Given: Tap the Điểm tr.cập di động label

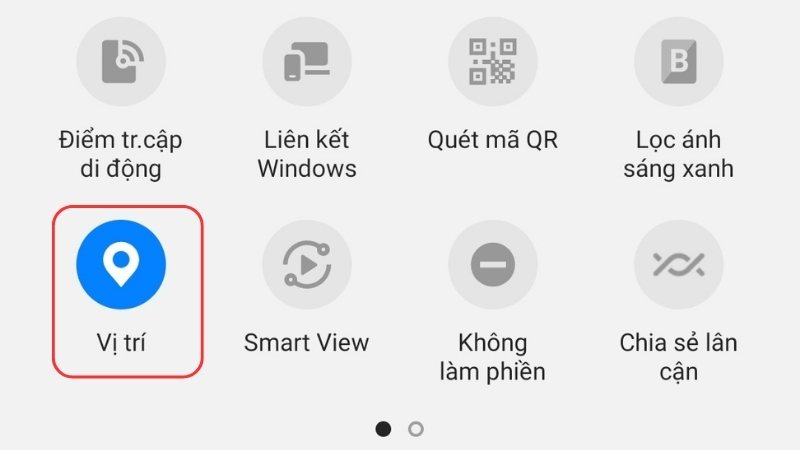Looking at the screenshot, I should click(x=121, y=155).
